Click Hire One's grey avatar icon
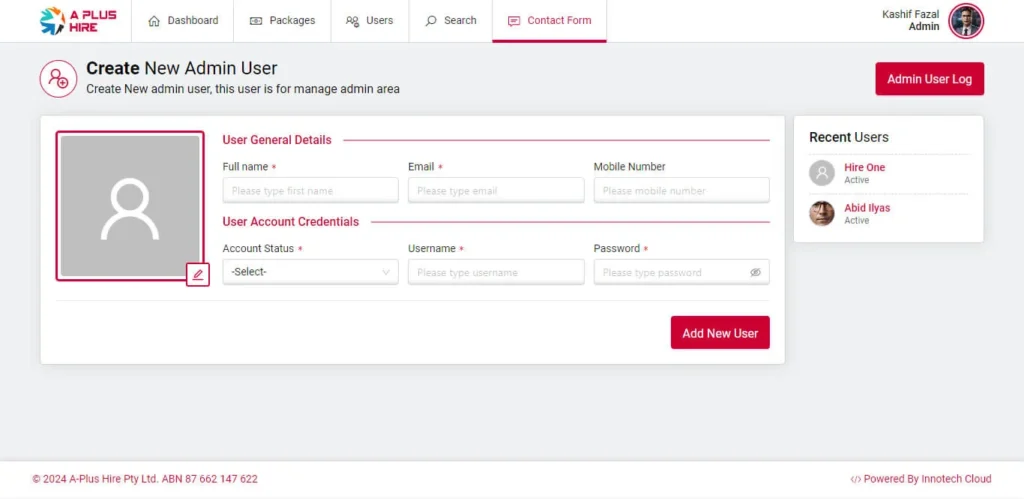The image size is (1024, 499). click(822, 173)
